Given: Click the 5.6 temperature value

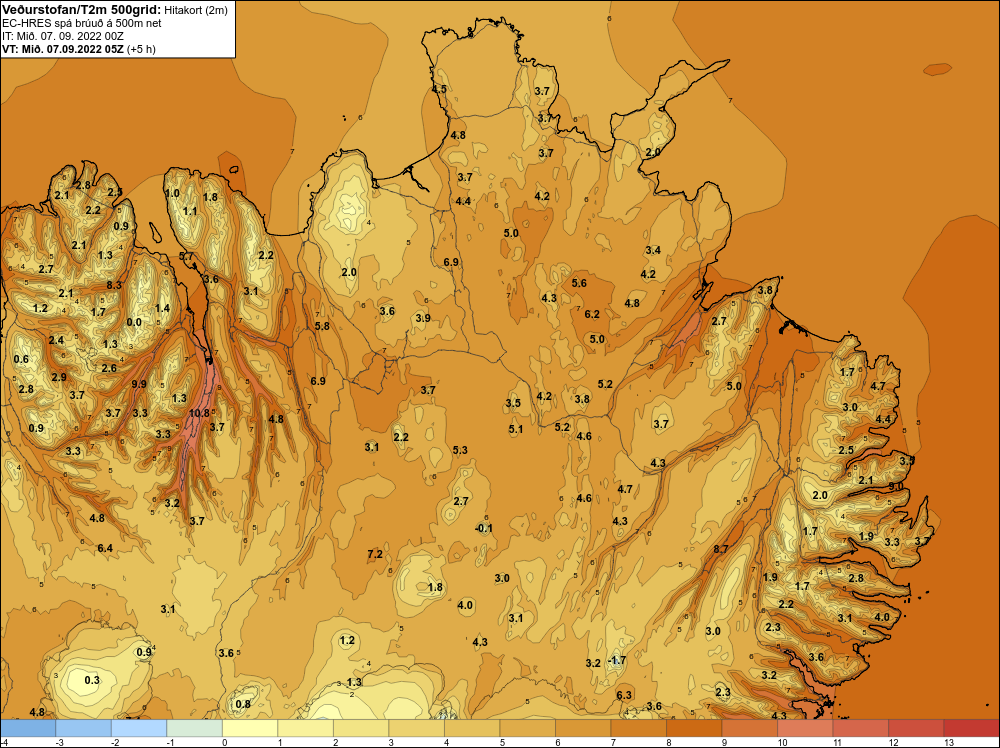Looking at the screenshot, I should (x=579, y=283).
